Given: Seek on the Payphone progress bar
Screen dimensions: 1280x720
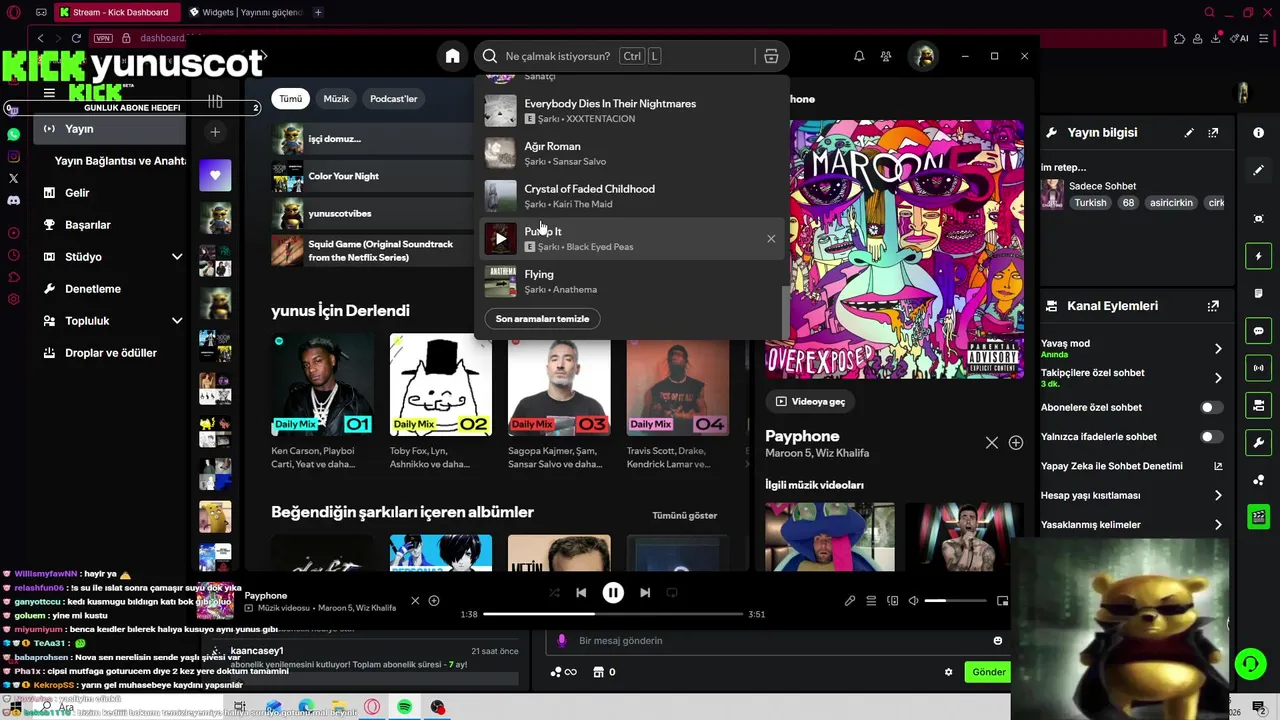Looking at the screenshot, I should click(x=613, y=614).
